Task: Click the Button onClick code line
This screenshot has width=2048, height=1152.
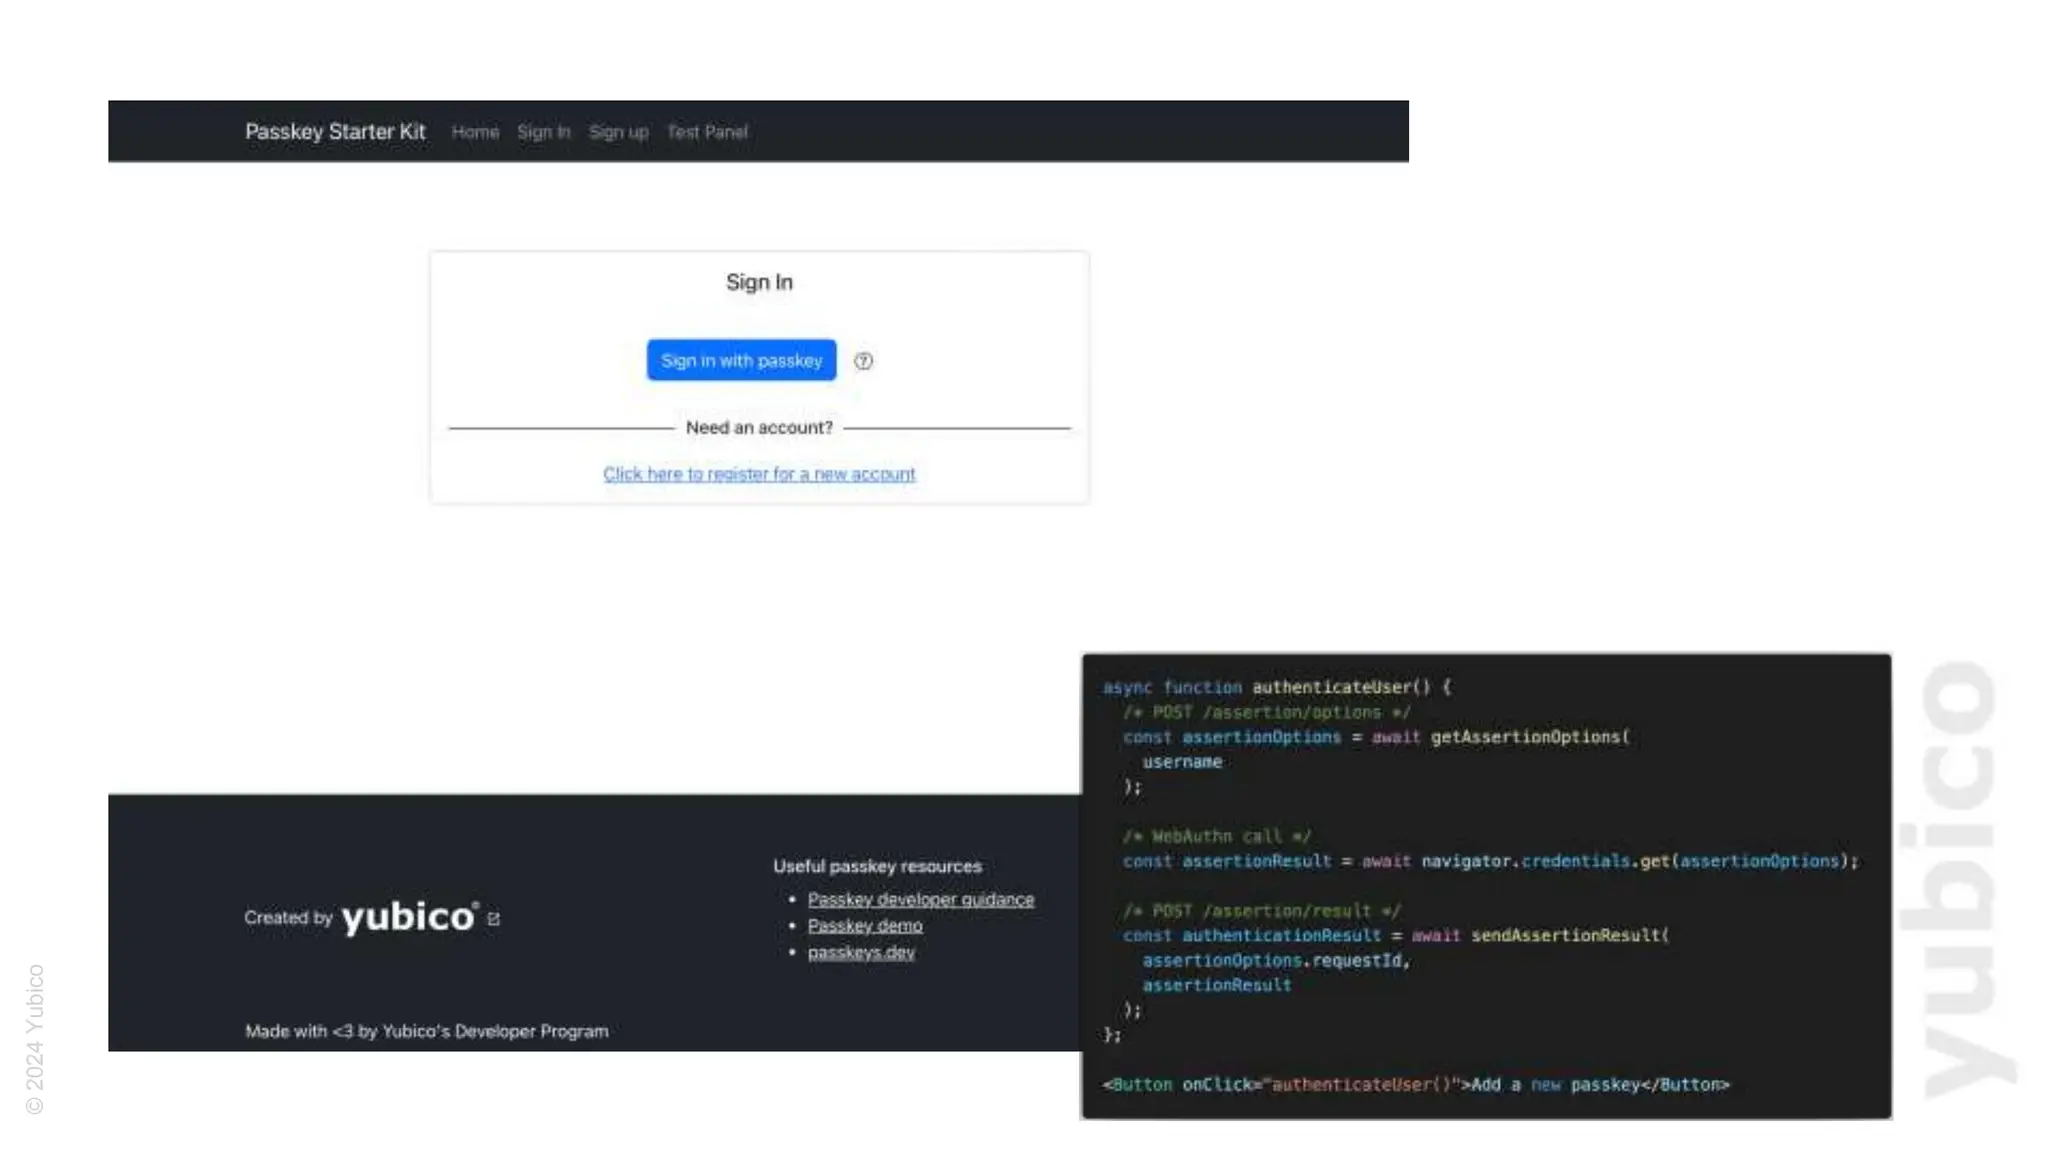Action: (1415, 1085)
